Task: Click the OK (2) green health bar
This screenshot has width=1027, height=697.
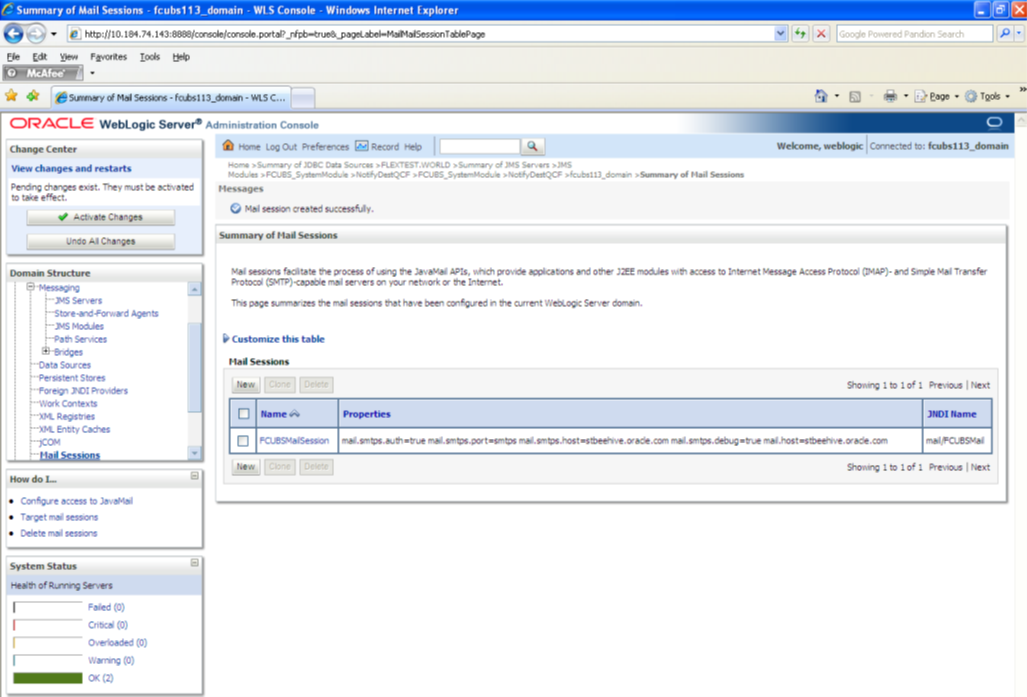Action: [48, 678]
